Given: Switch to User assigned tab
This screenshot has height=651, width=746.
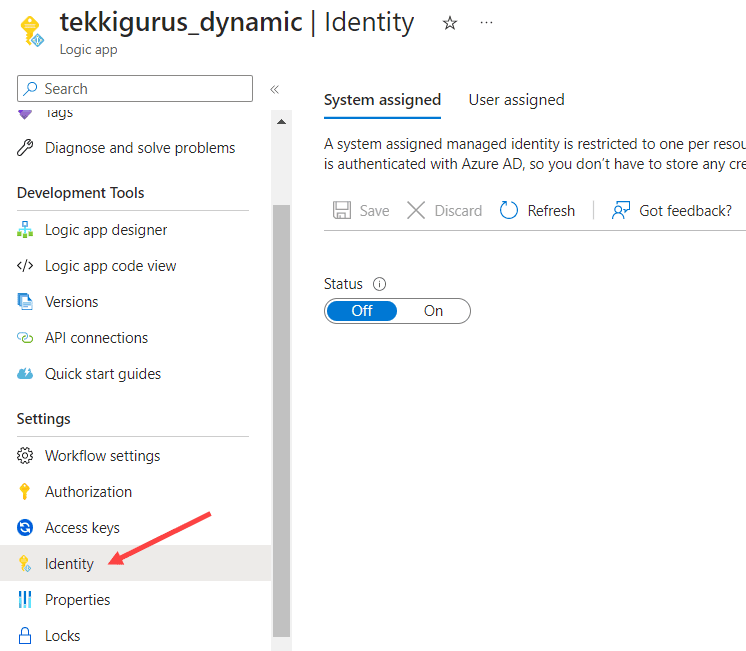Looking at the screenshot, I should click(x=516, y=100).
